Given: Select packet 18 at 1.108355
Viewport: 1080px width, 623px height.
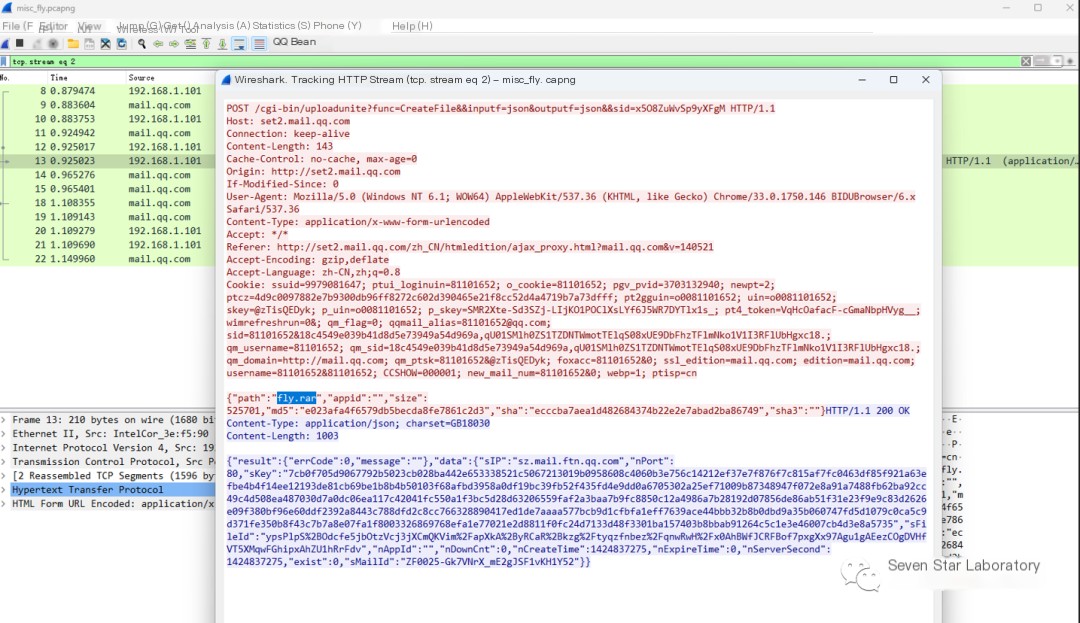Looking at the screenshot, I should 107,203.
